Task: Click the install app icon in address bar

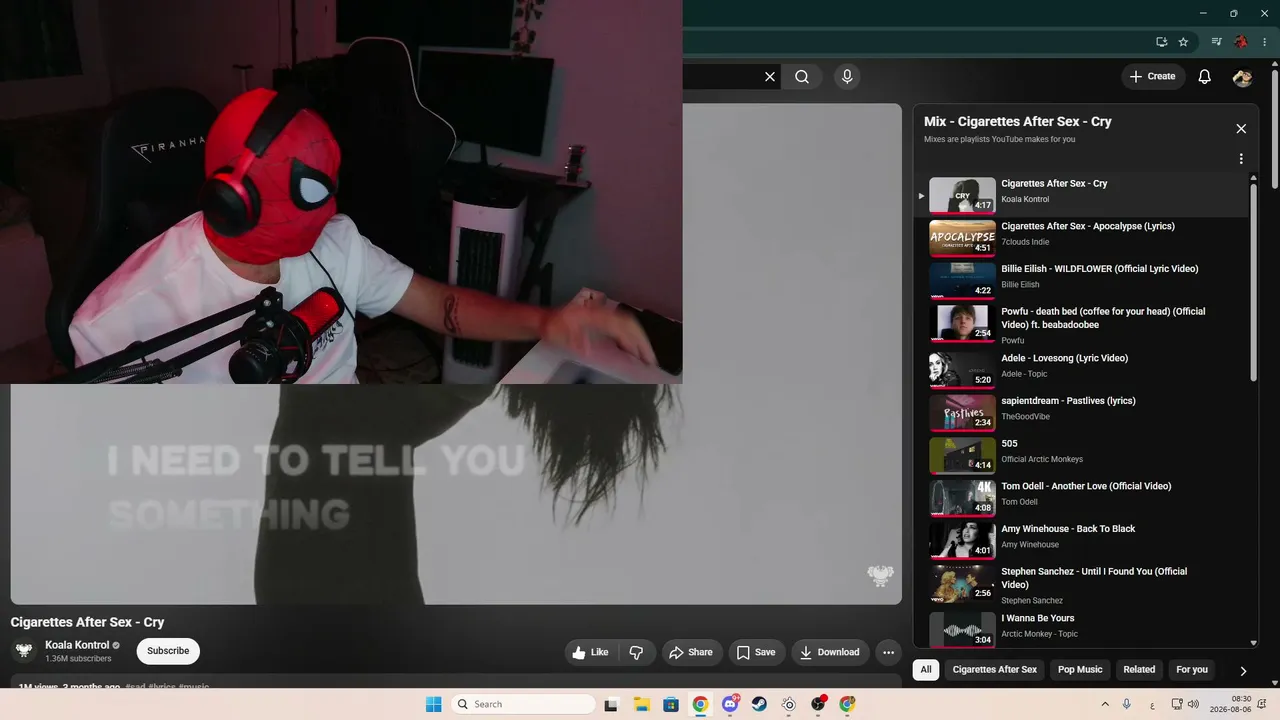Action: (1161, 42)
